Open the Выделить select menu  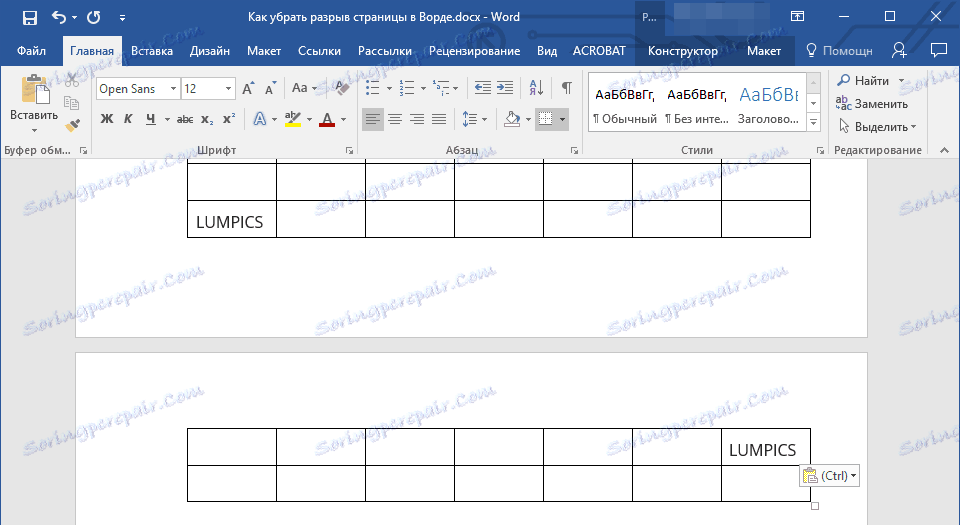coord(877,127)
